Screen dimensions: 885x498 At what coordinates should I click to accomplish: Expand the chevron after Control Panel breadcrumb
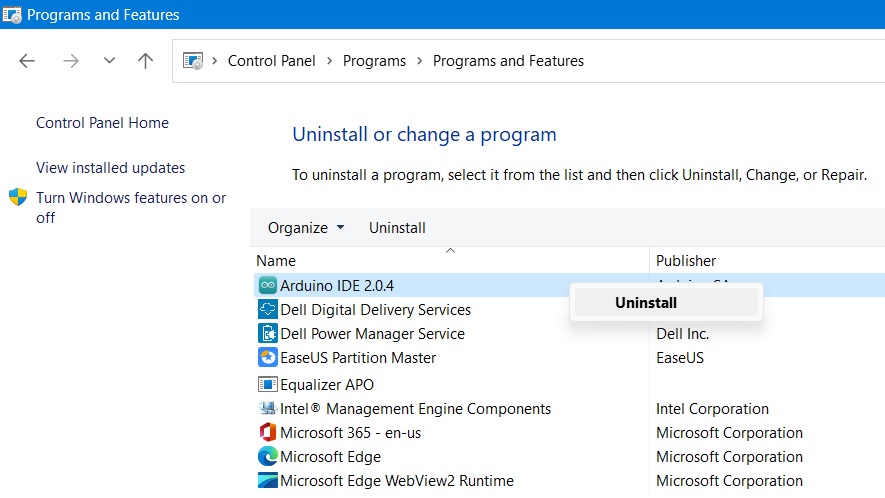(330, 60)
